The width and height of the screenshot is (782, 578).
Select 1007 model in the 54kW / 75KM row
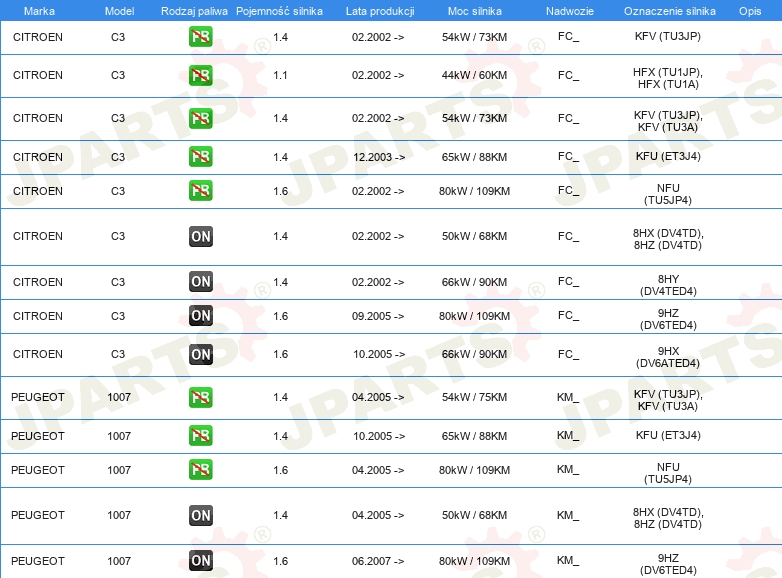(119, 397)
